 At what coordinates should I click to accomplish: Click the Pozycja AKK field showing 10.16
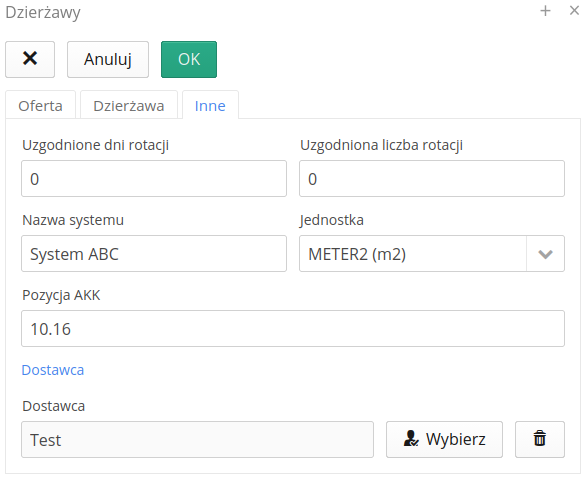pyautogui.click(x=293, y=328)
